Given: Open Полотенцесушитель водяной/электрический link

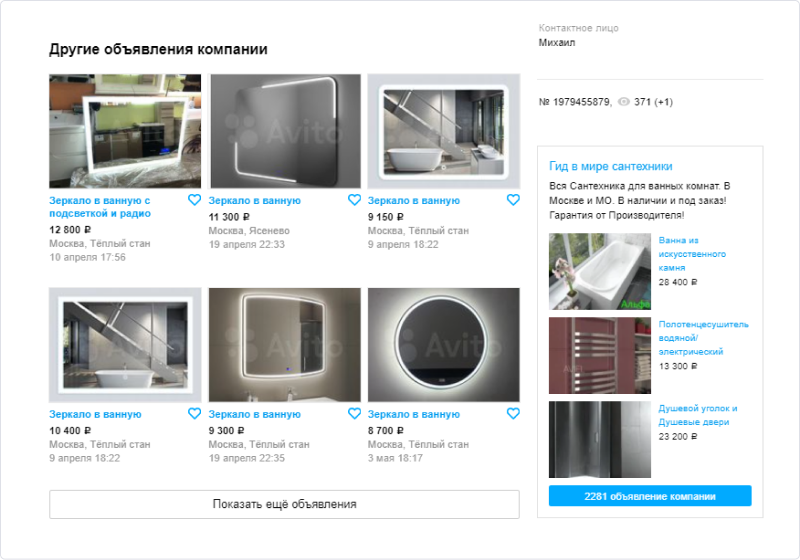Looking at the screenshot, I should [703, 338].
